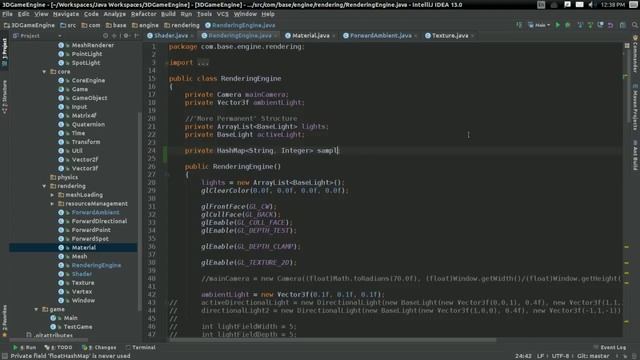This screenshot has height=360, width=640.
Task: Click the Project tree horizontal scrollbar
Action: pos(49,340)
